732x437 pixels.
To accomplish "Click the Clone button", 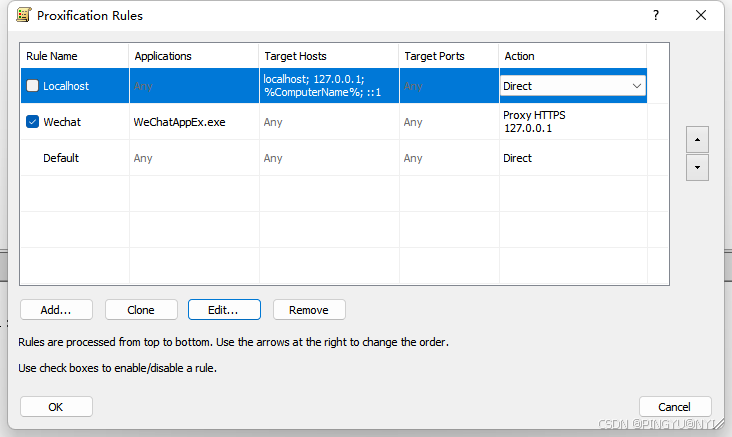I will tap(141, 310).
